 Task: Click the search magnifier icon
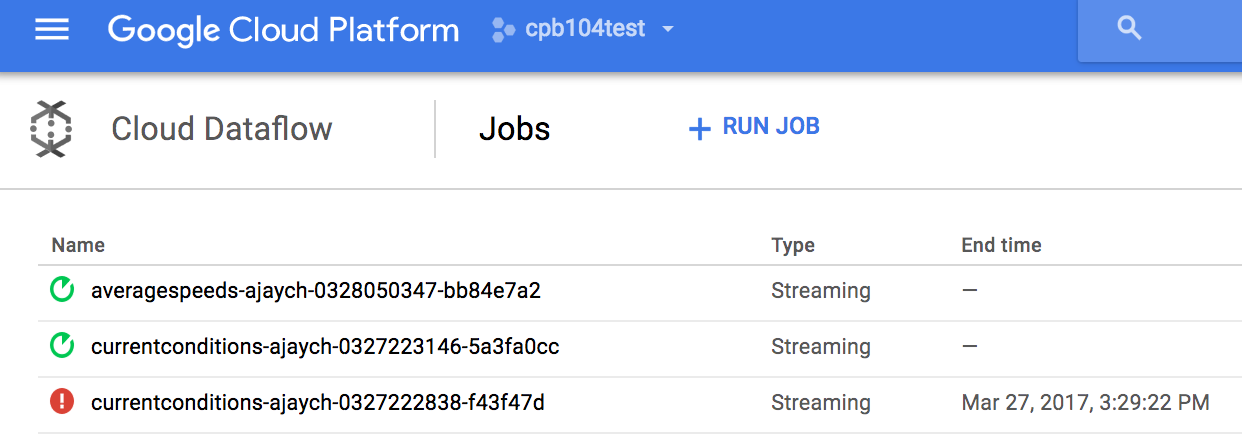coord(1129,28)
